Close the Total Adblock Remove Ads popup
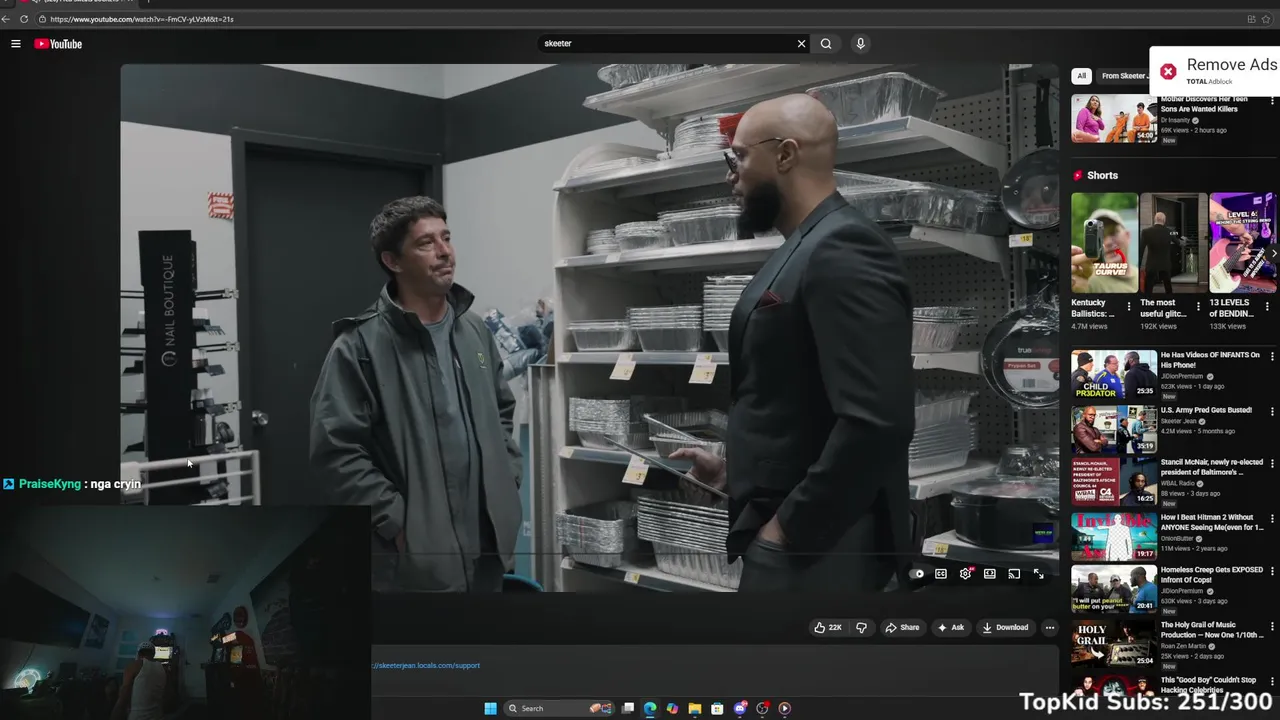The height and width of the screenshot is (720, 1280). pyautogui.click(x=1168, y=71)
